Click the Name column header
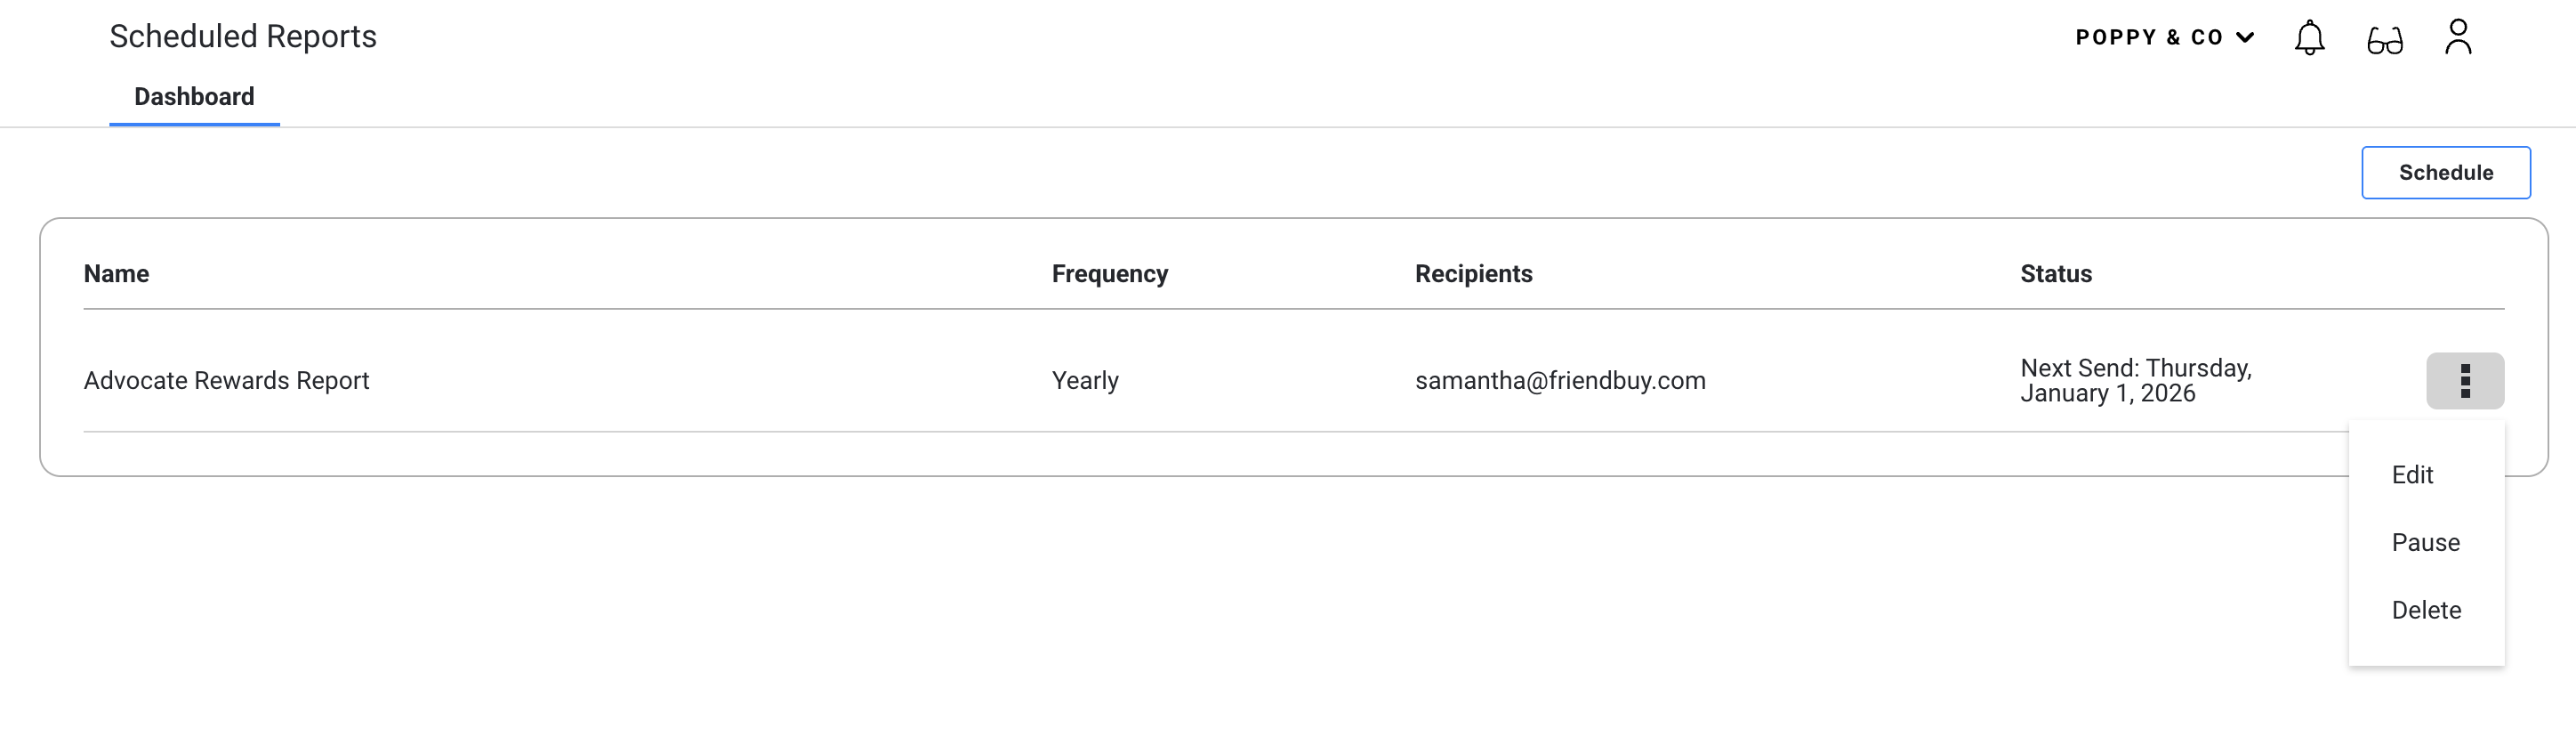The height and width of the screenshot is (737, 2576). point(116,274)
